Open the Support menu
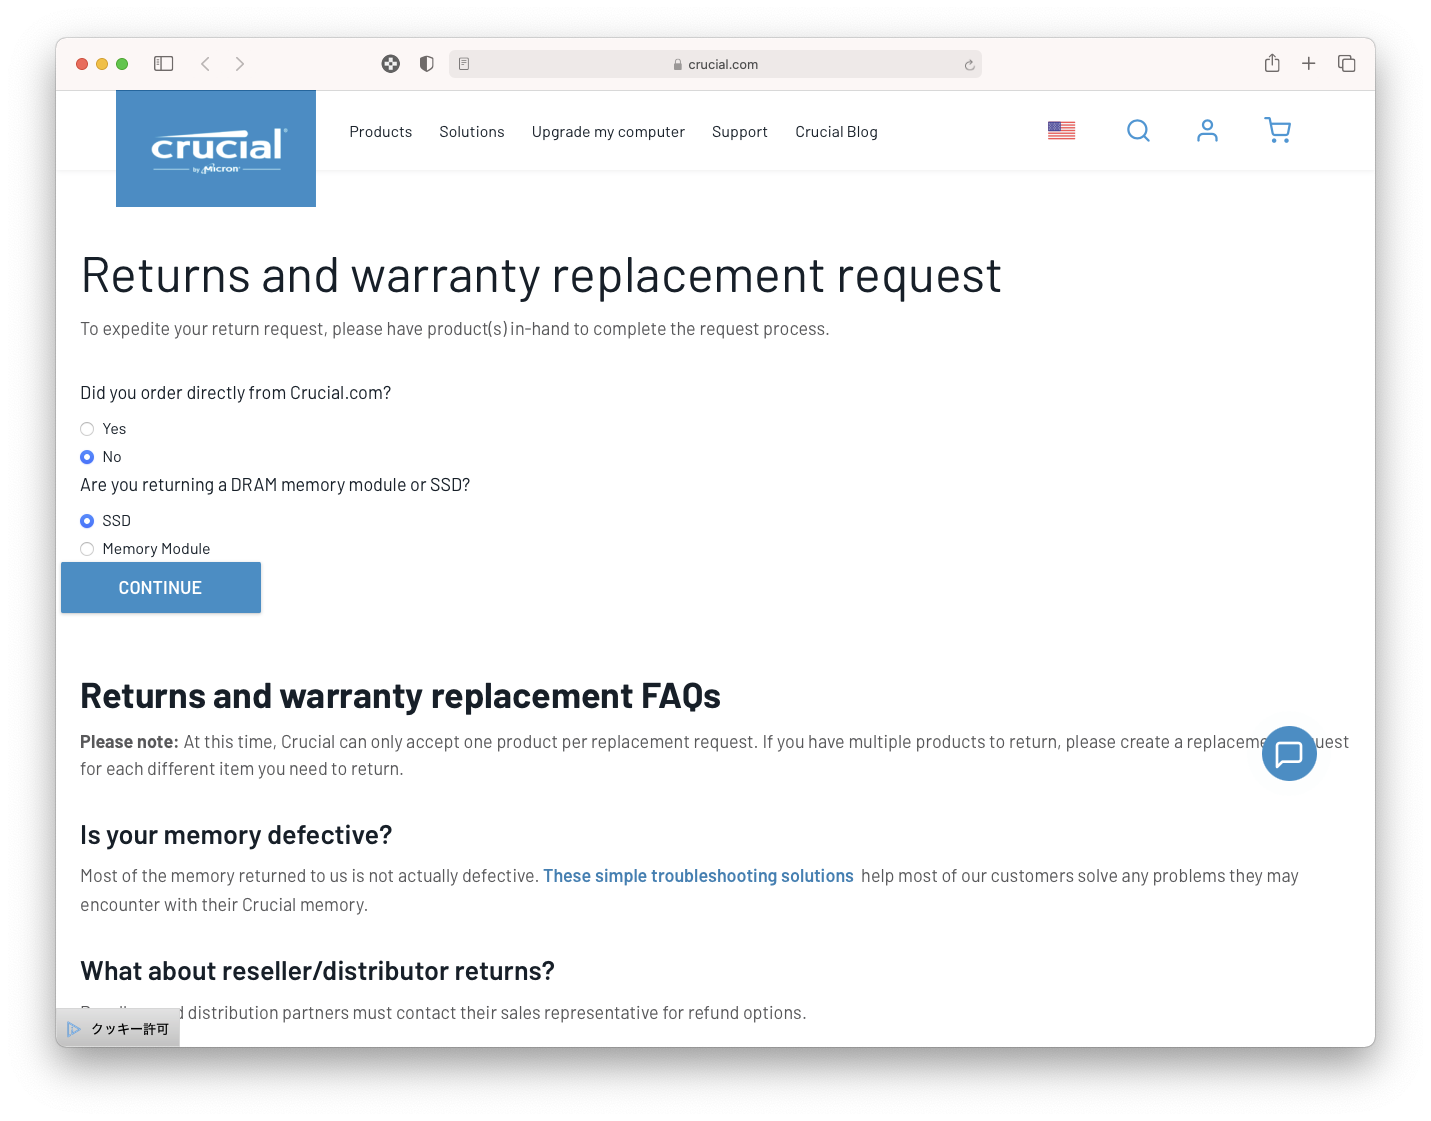1431x1121 pixels. pyautogui.click(x=739, y=132)
